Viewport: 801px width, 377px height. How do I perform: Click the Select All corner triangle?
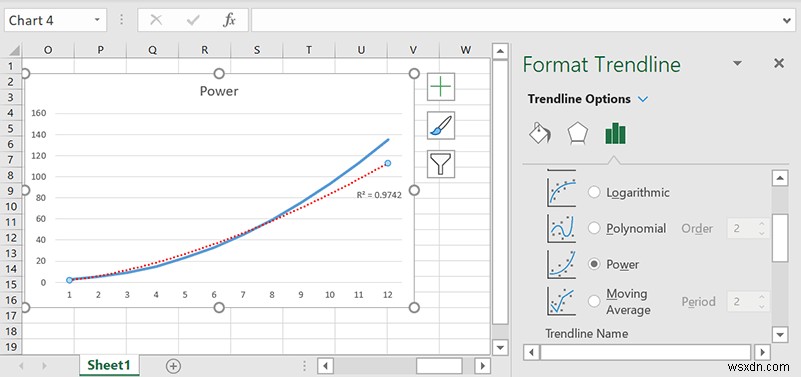[14, 50]
